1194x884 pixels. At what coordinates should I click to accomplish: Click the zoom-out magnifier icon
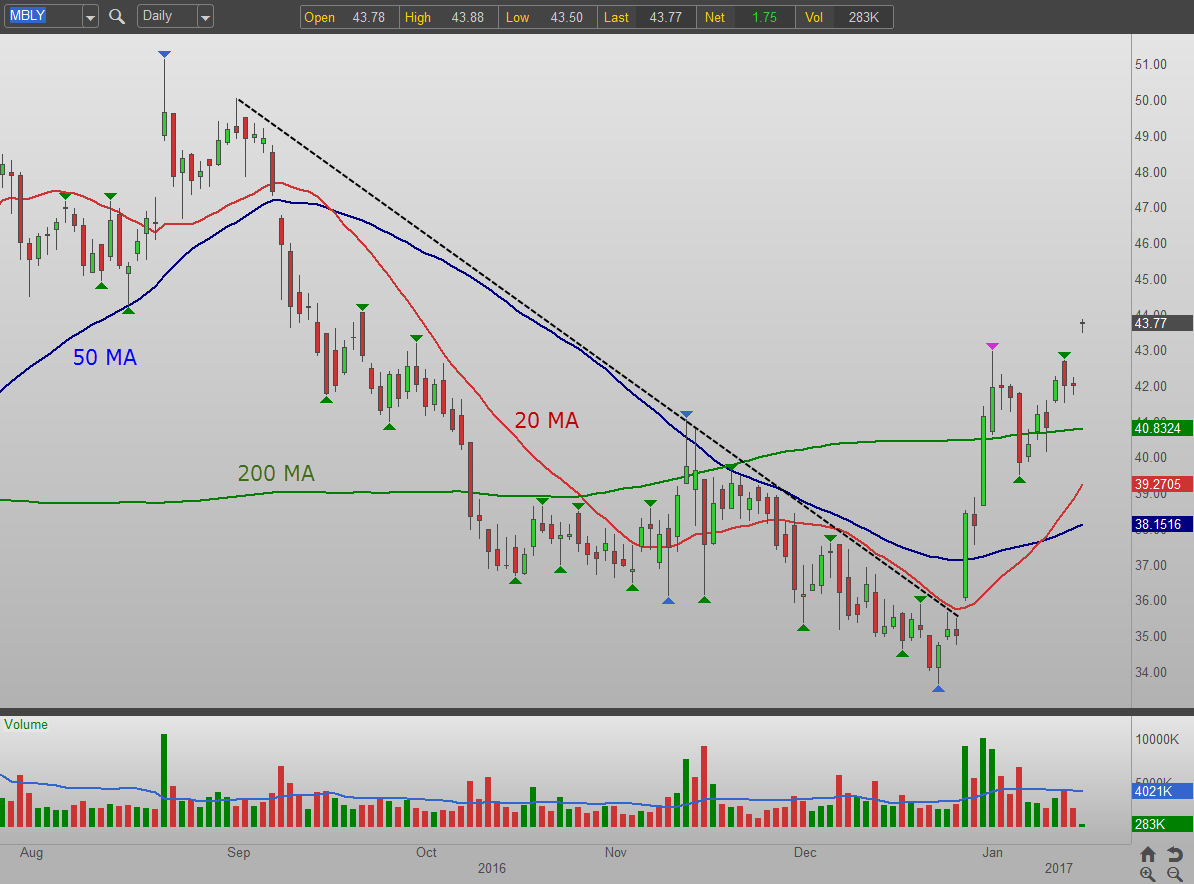pyautogui.click(x=1175, y=874)
